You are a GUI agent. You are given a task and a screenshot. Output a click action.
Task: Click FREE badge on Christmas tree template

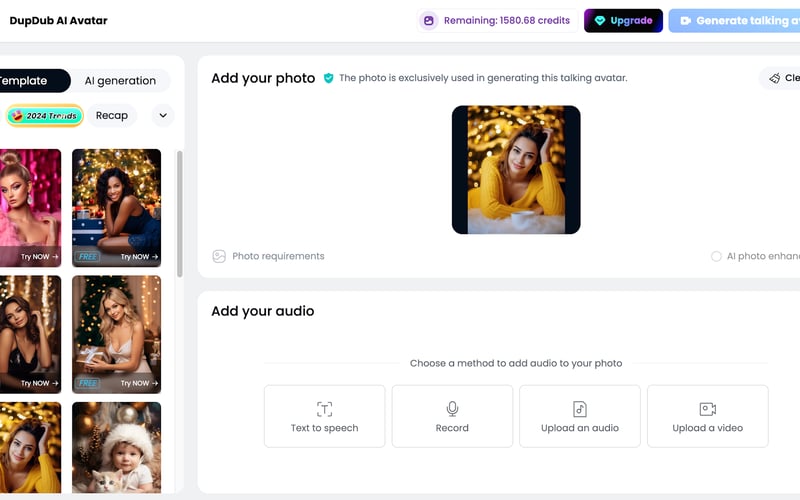click(87, 257)
